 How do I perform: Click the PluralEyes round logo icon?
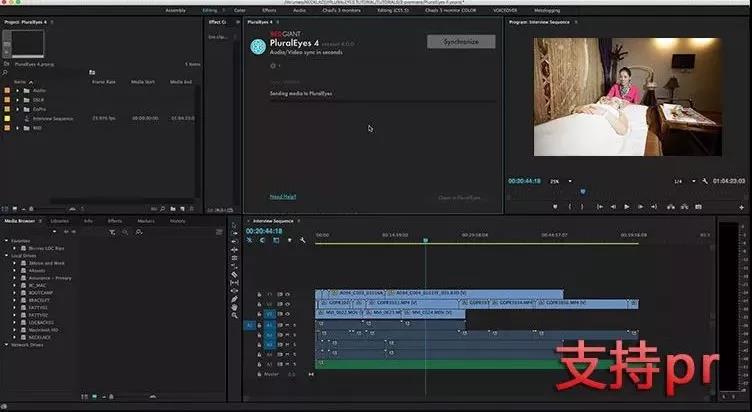[258, 47]
